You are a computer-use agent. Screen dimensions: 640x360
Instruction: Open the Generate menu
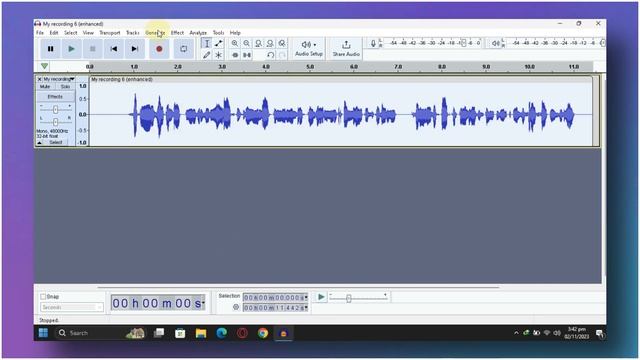point(155,33)
